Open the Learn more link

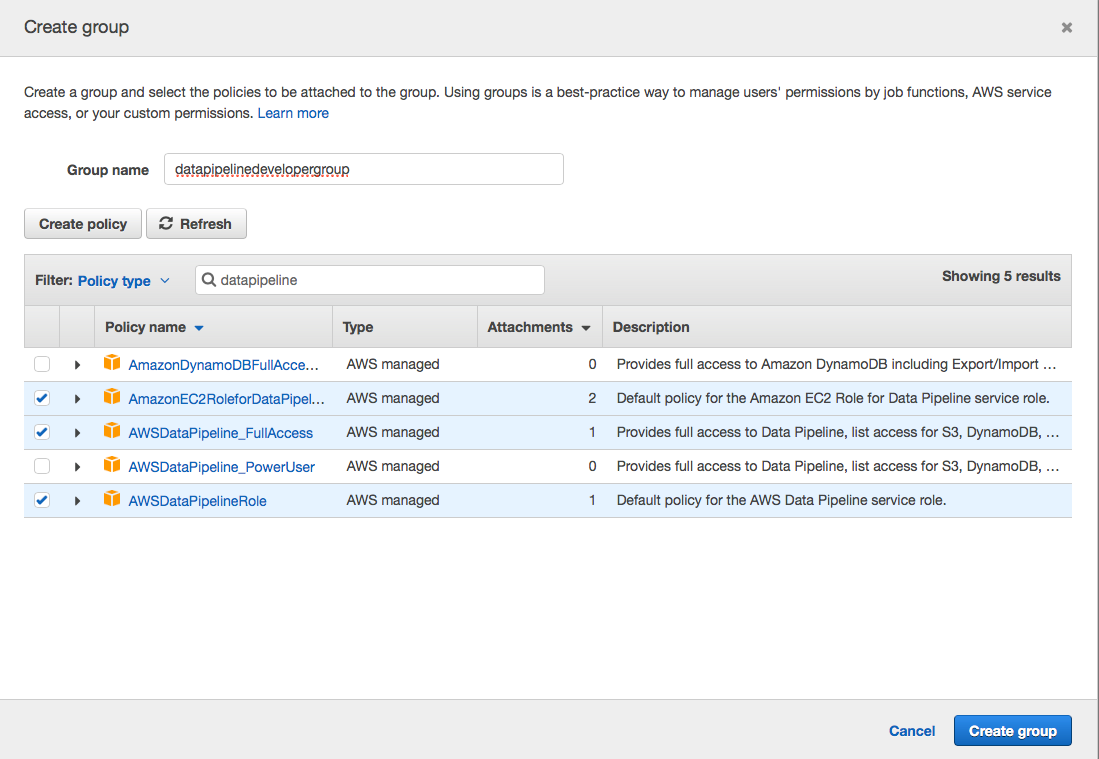tap(293, 112)
